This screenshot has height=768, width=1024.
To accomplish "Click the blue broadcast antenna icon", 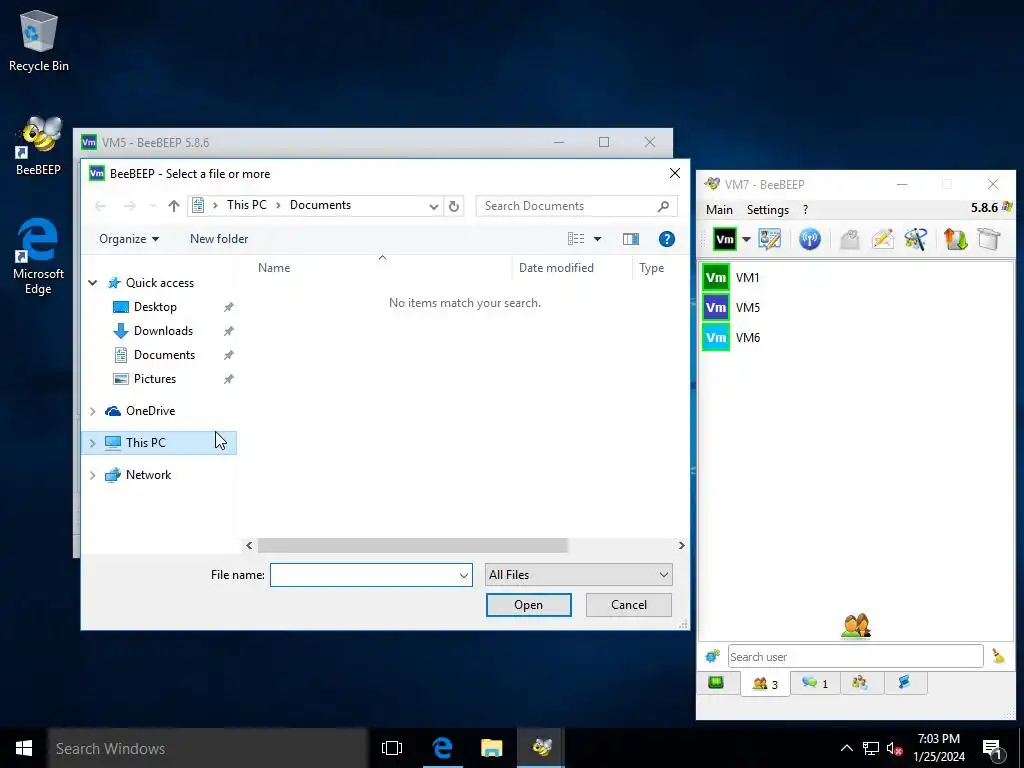I will click(810, 239).
